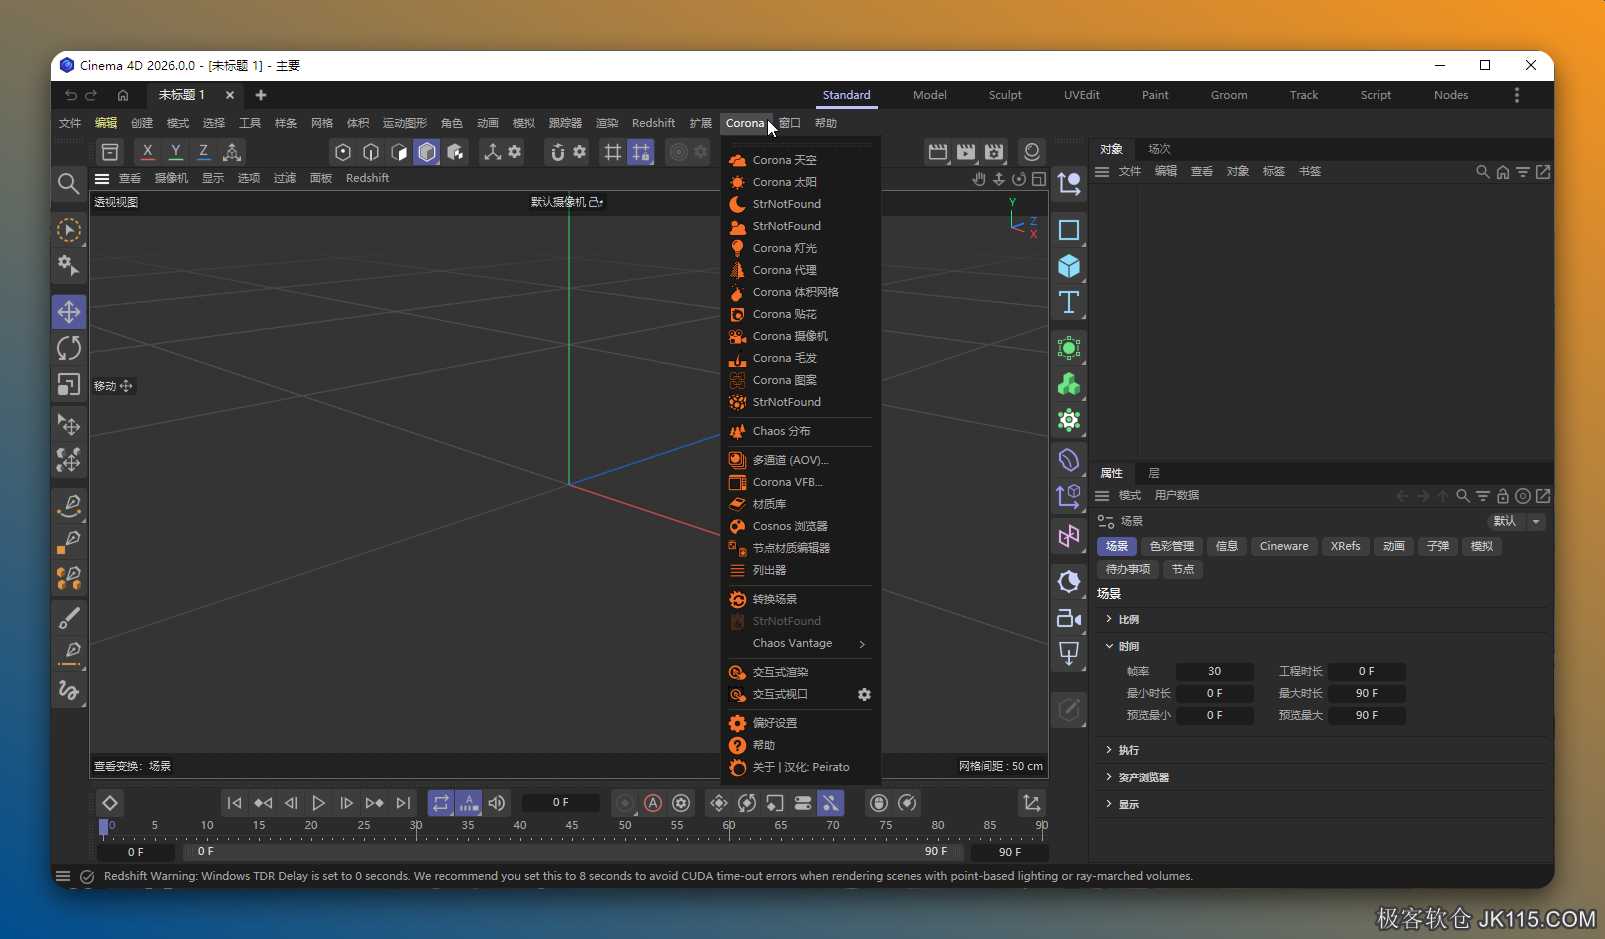Open the 层 layers tab

click(1154, 473)
